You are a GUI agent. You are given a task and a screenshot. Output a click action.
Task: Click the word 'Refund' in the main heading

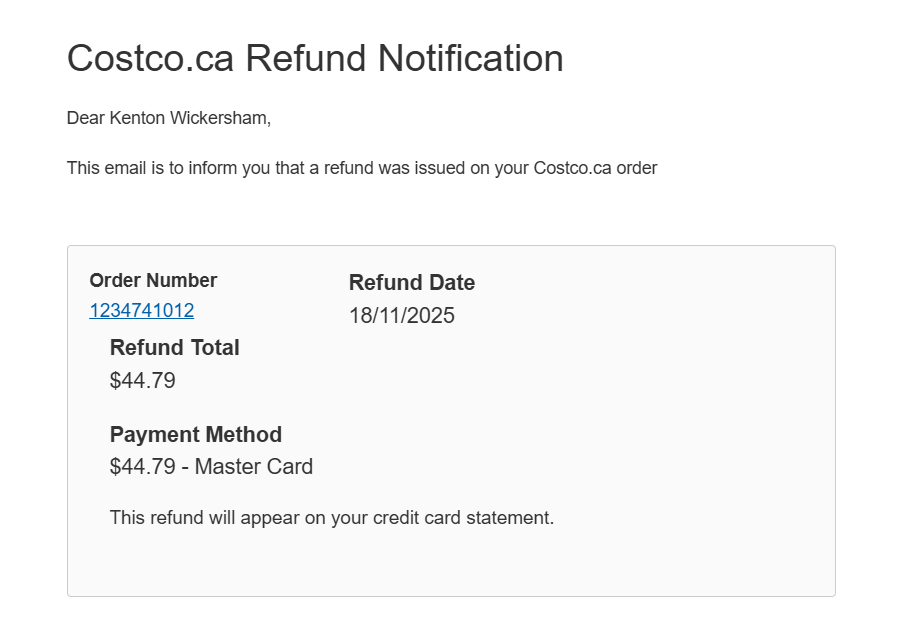(x=305, y=58)
